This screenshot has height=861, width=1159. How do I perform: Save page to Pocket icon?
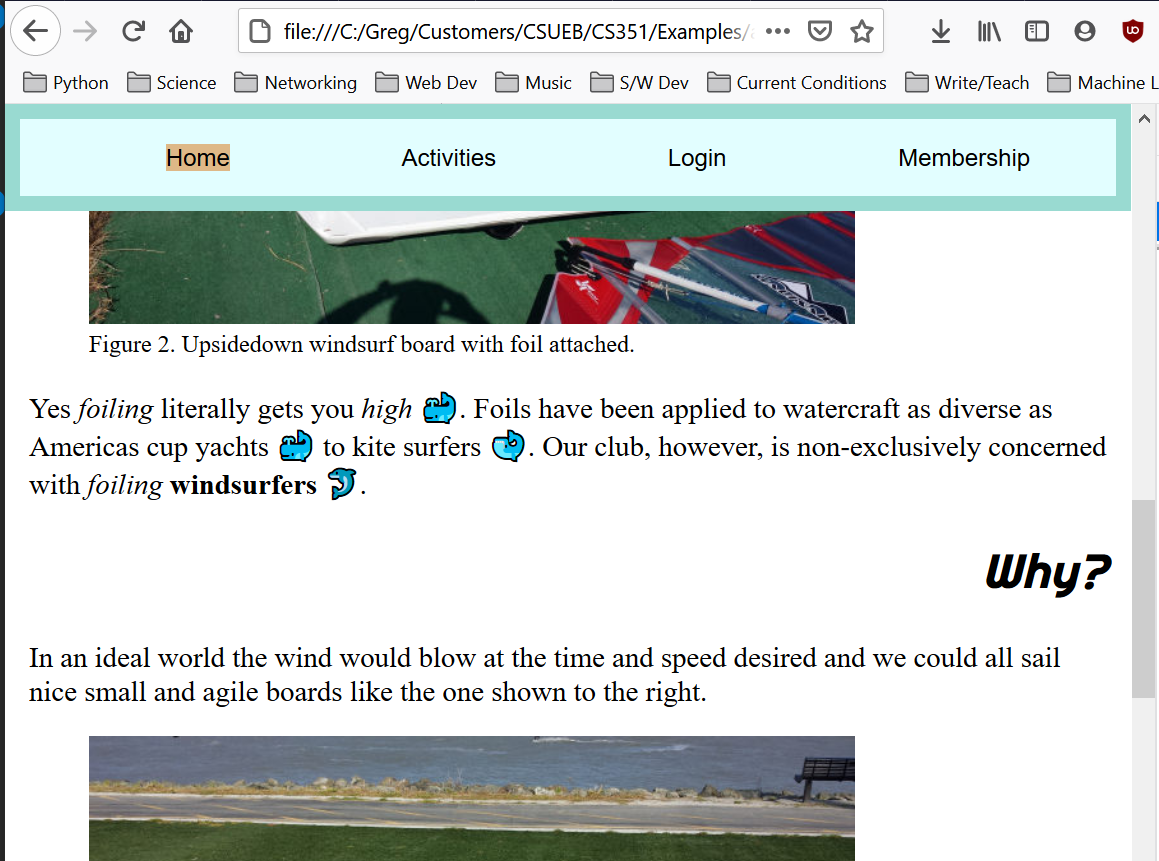tap(820, 31)
